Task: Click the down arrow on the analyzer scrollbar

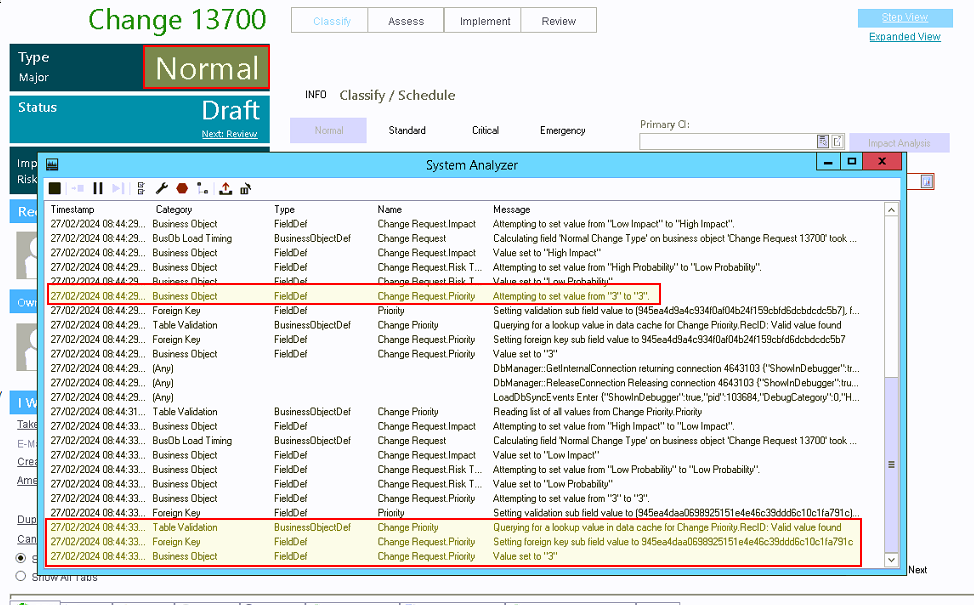Action: point(891,558)
